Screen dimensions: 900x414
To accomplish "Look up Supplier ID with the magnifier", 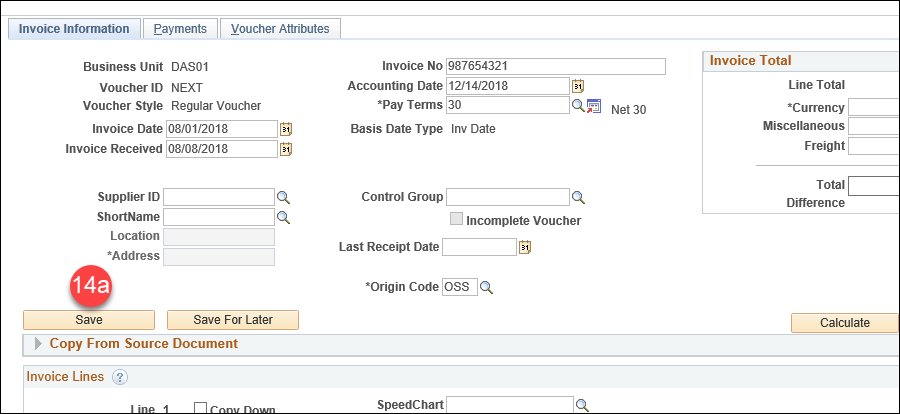I will coord(284,198).
